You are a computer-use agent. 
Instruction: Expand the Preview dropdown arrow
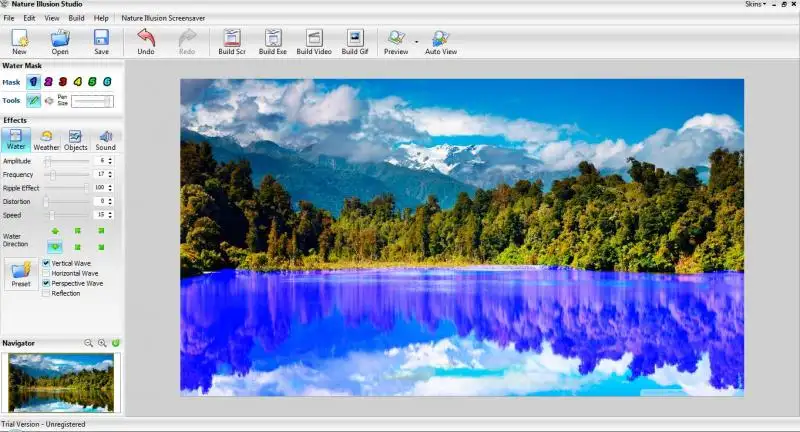(x=416, y=42)
